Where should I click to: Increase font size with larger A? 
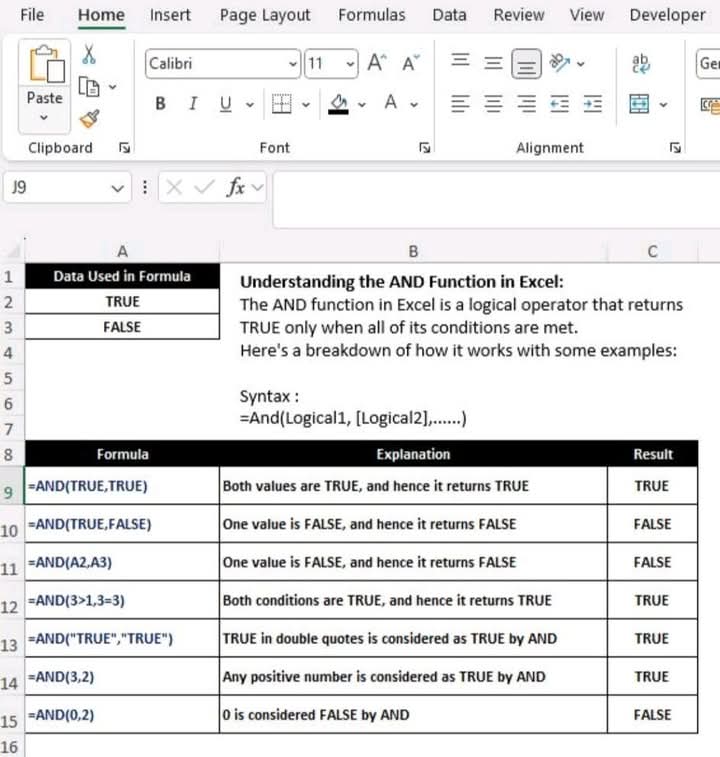(x=376, y=63)
